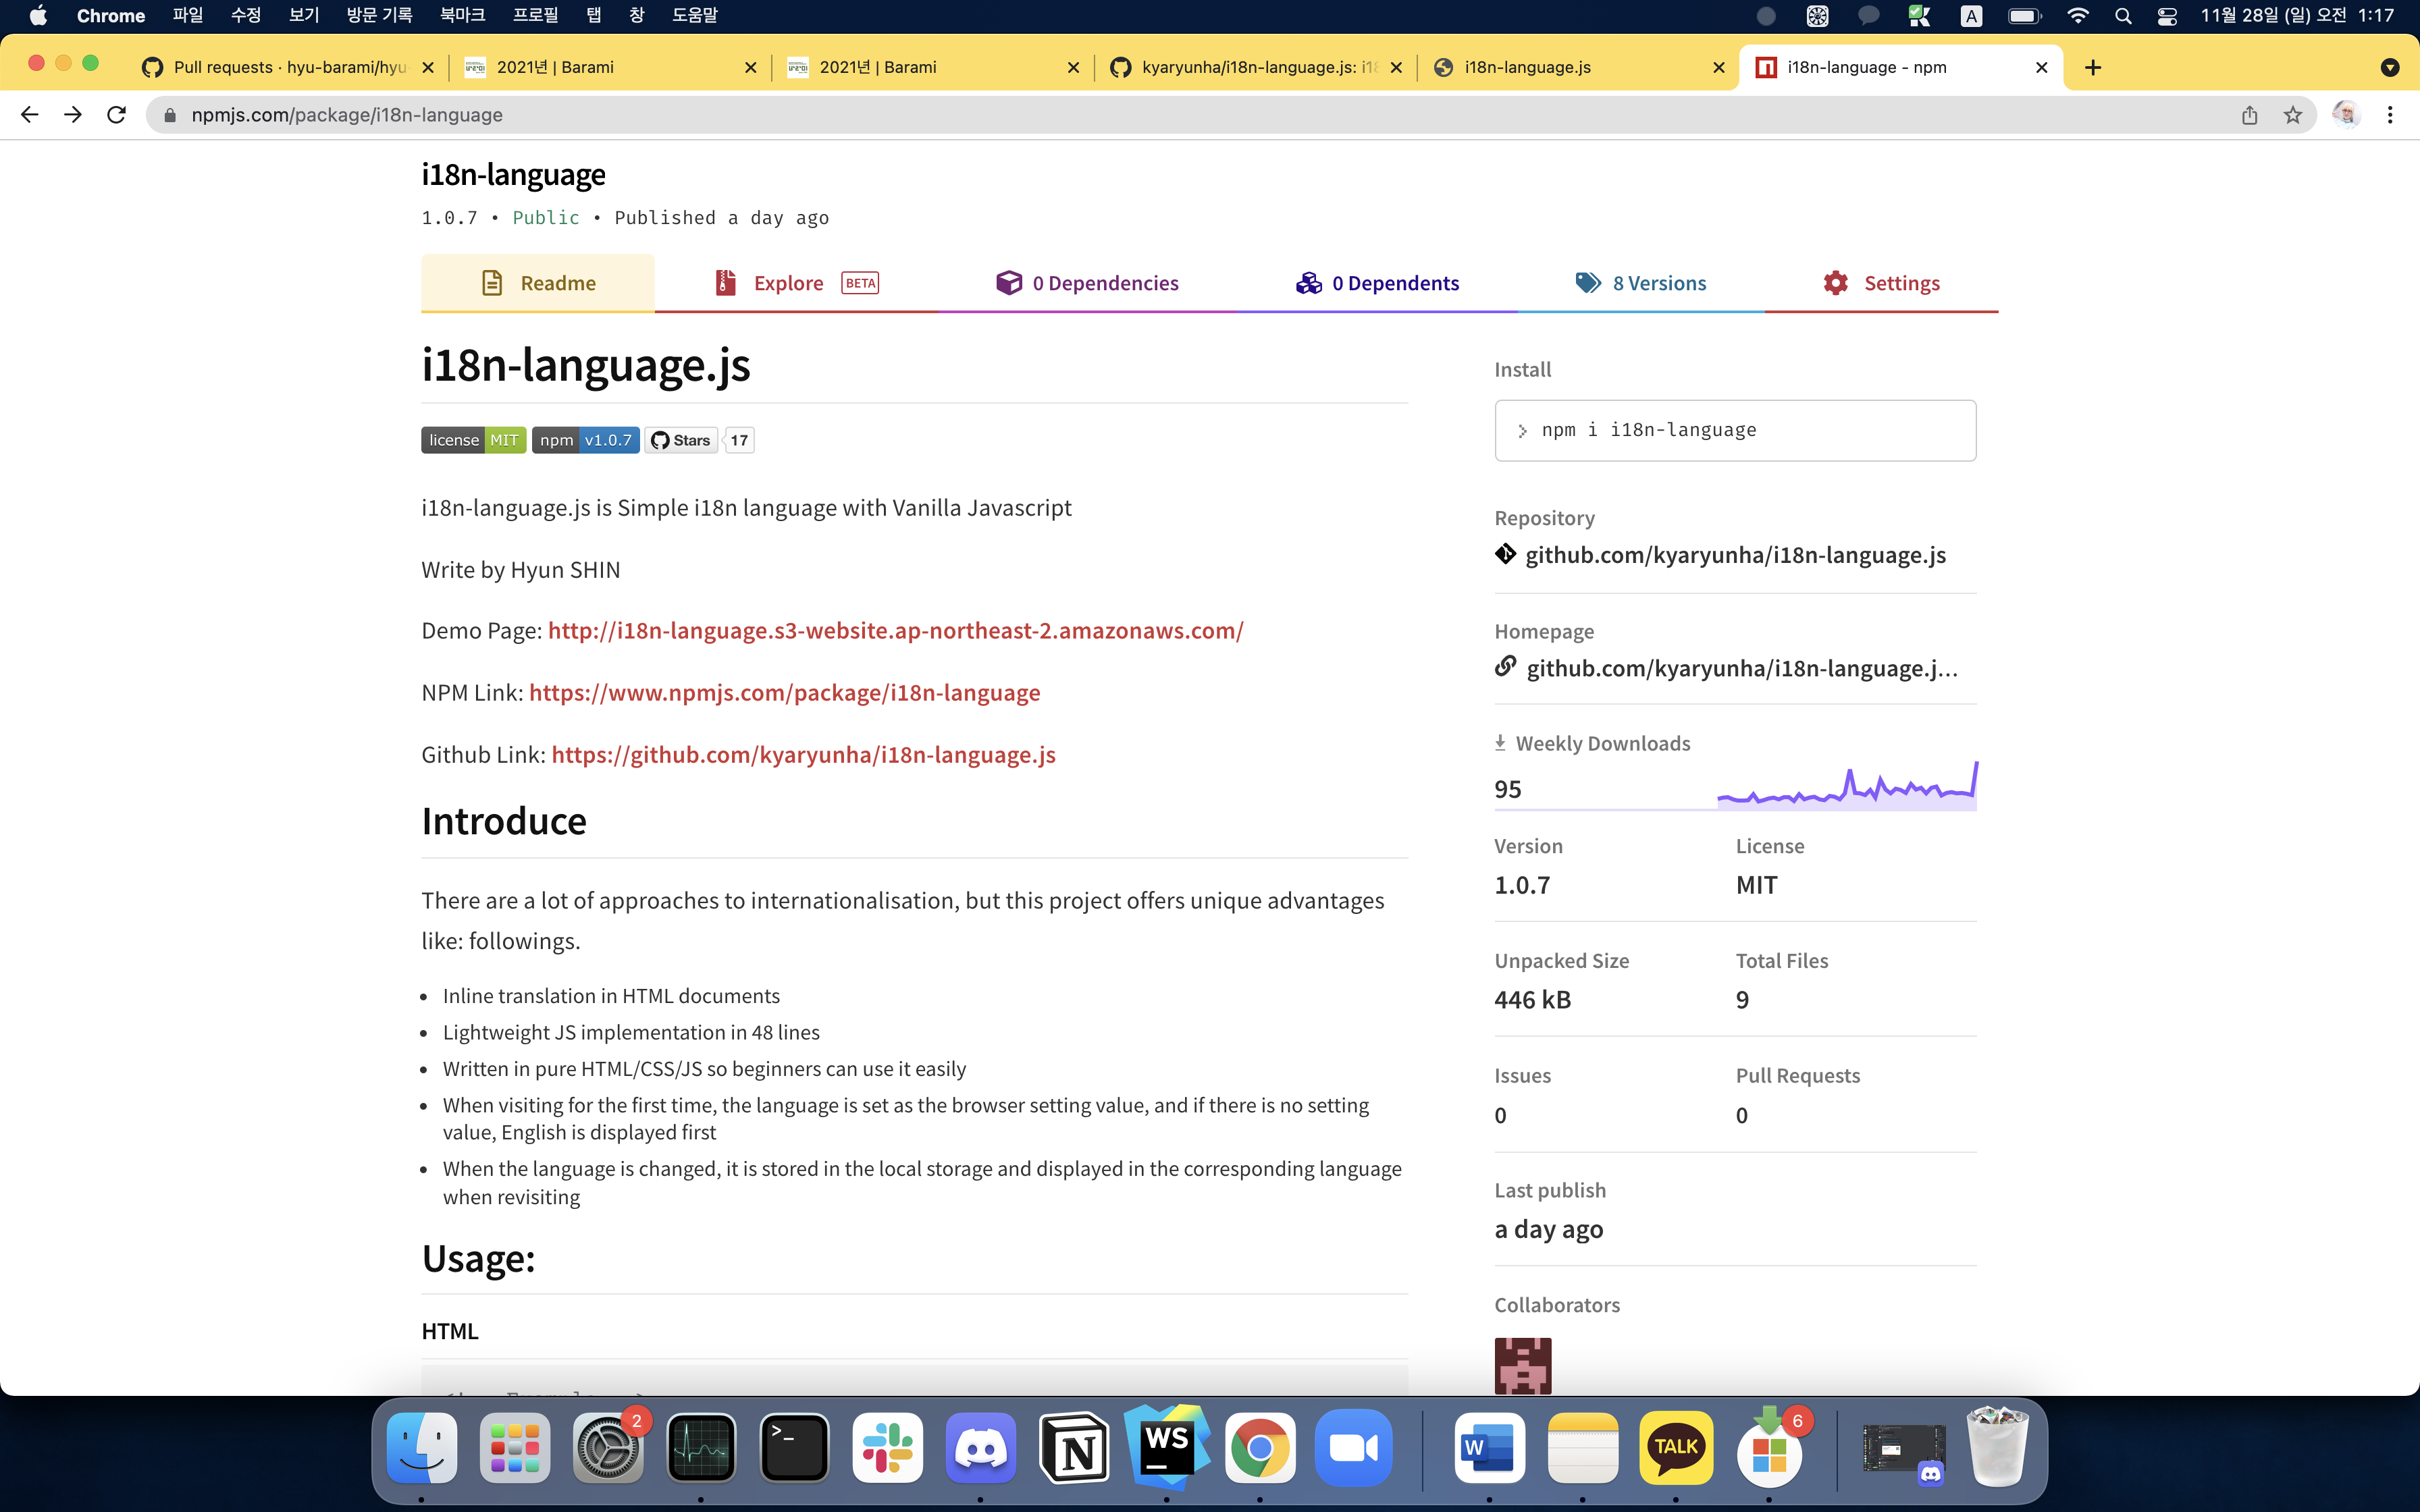This screenshot has height=1512, width=2420.
Task: Open Control Center in menu bar
Action: (x=2166, y=15)
